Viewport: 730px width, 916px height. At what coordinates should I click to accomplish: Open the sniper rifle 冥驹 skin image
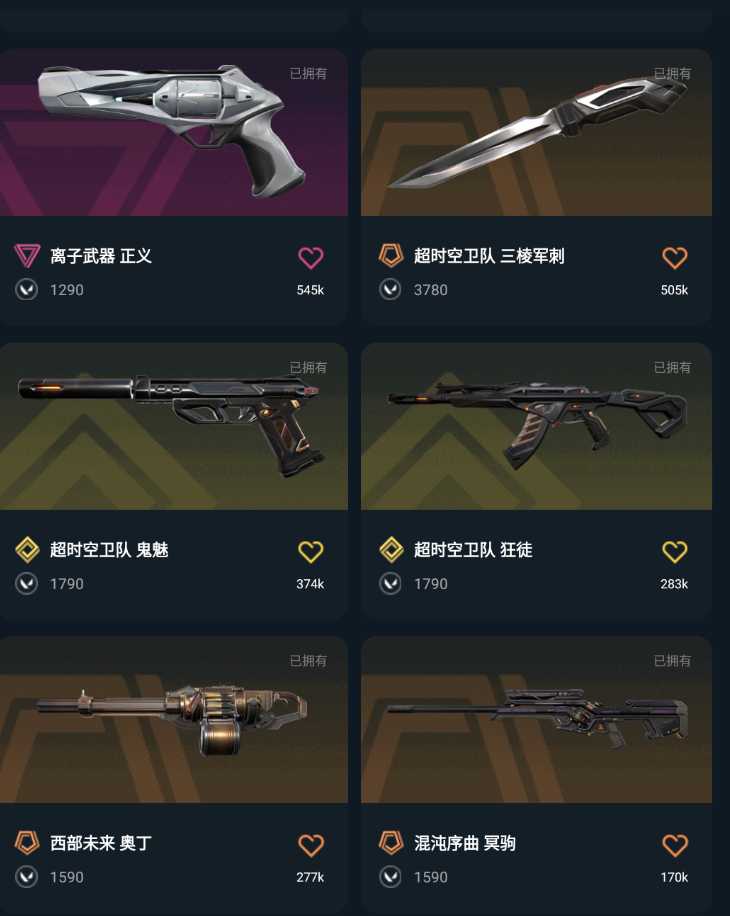point(536,720)
